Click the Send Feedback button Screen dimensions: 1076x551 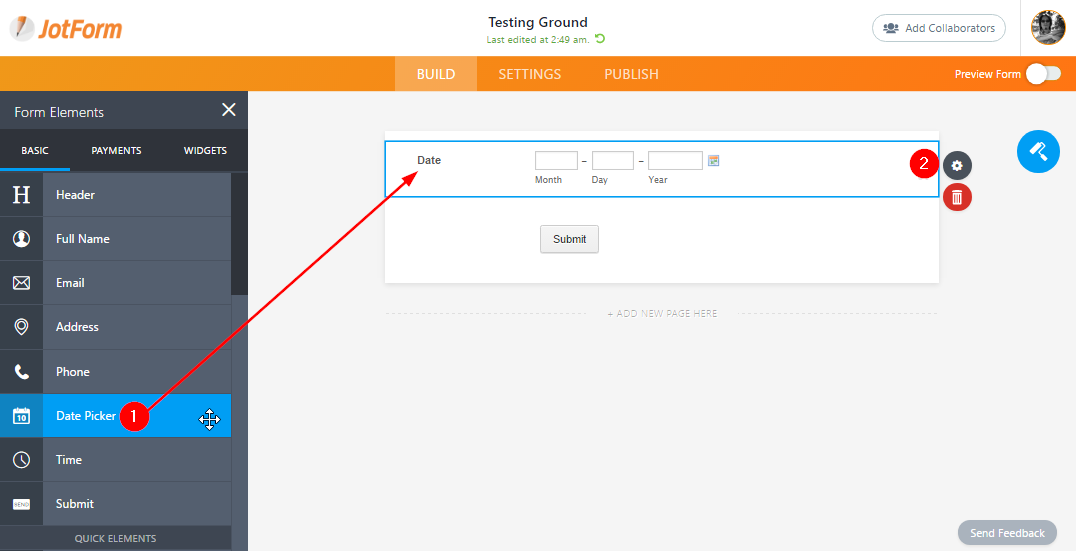tap(1007, 533)
